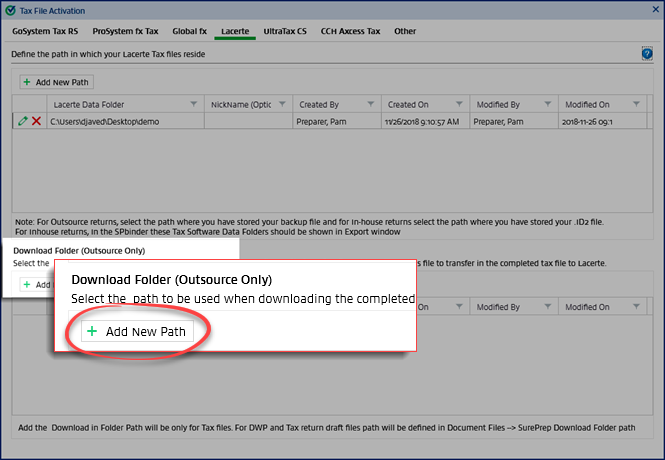The height and width of the screenshot is (460, 665).
Task: Open the Global fx tab
Action: coord(190,31)
